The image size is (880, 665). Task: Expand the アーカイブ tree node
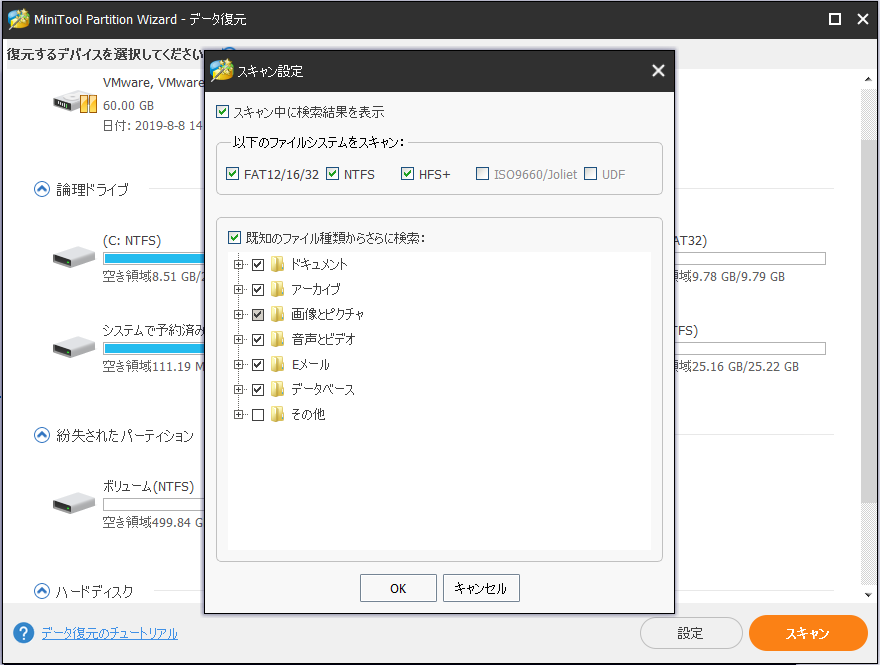click(x=239, y=290)
